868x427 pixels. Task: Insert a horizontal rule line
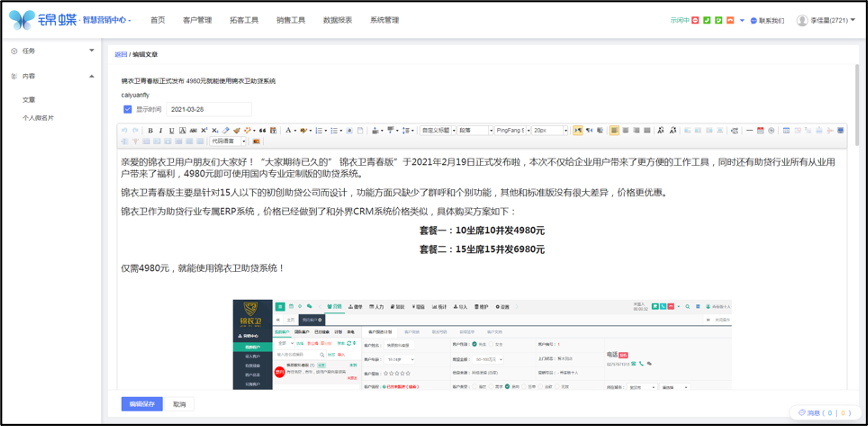click(x=750, y=130)
